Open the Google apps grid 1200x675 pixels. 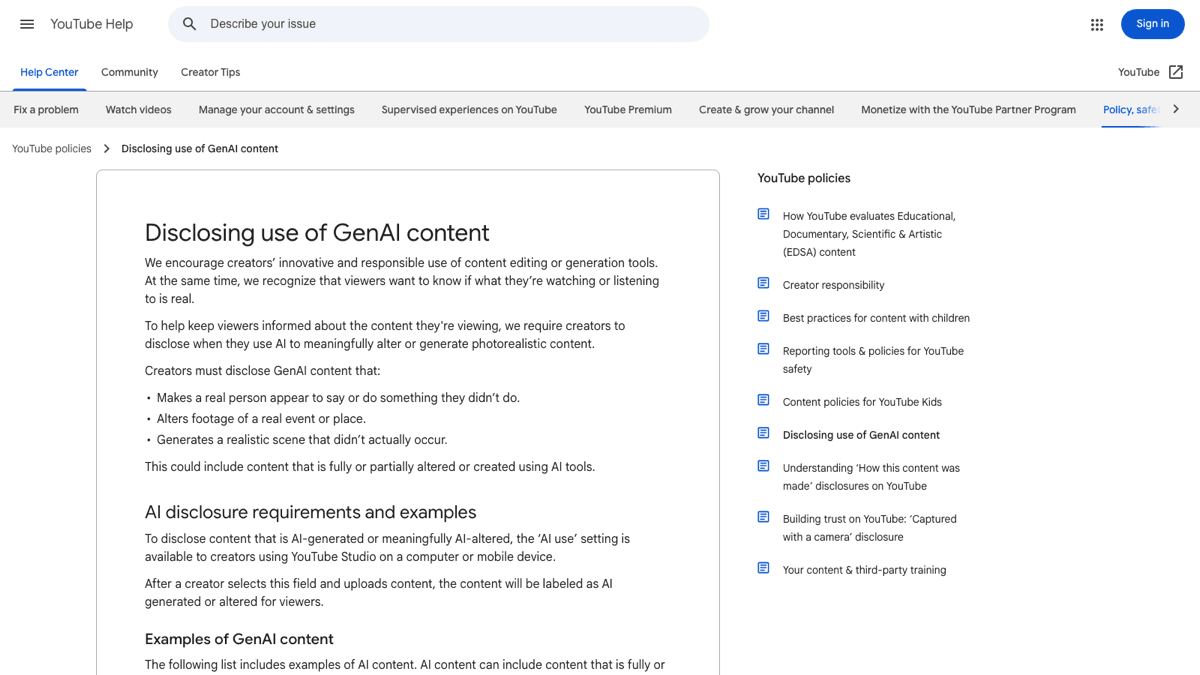coord(1097,24)
